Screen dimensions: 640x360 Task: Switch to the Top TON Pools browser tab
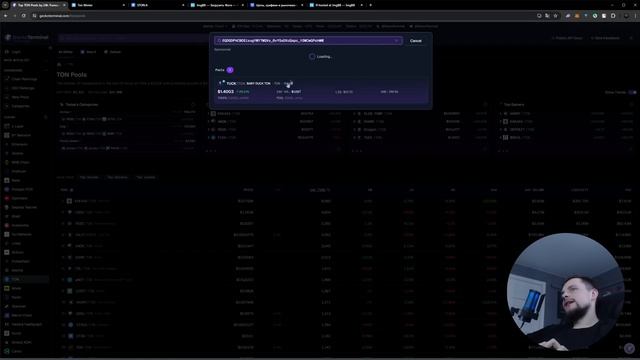click(x=39, y=5)
